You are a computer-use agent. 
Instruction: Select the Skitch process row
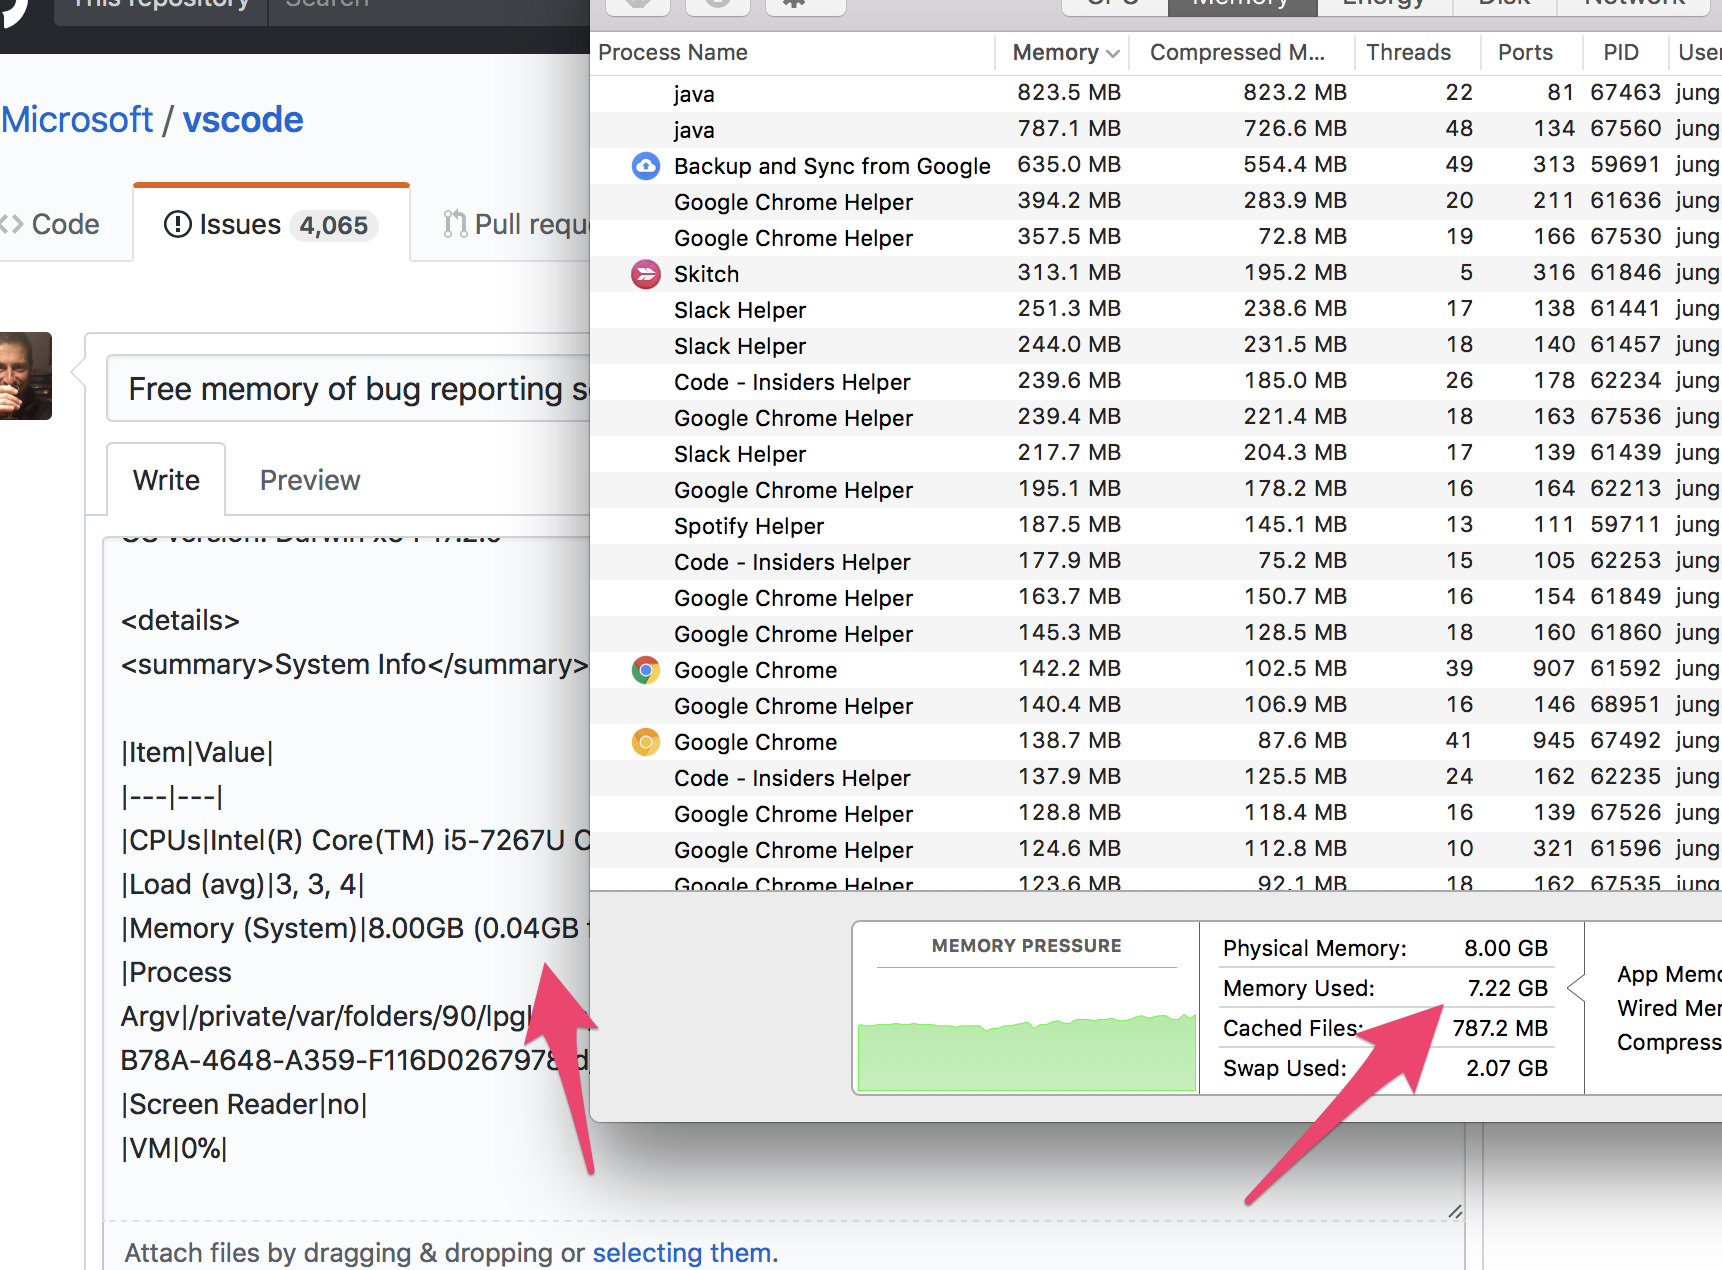click(1156, 274)
